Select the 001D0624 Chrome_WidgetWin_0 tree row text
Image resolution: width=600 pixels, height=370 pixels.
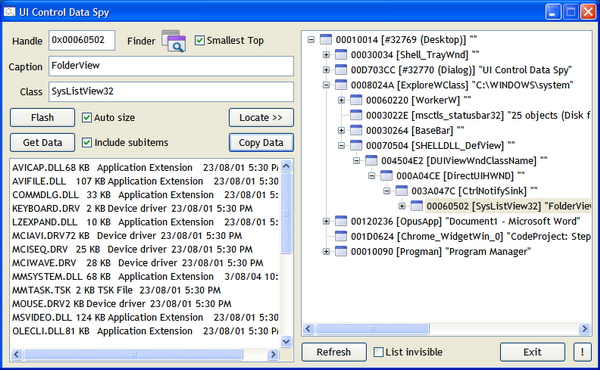(470, 236)
